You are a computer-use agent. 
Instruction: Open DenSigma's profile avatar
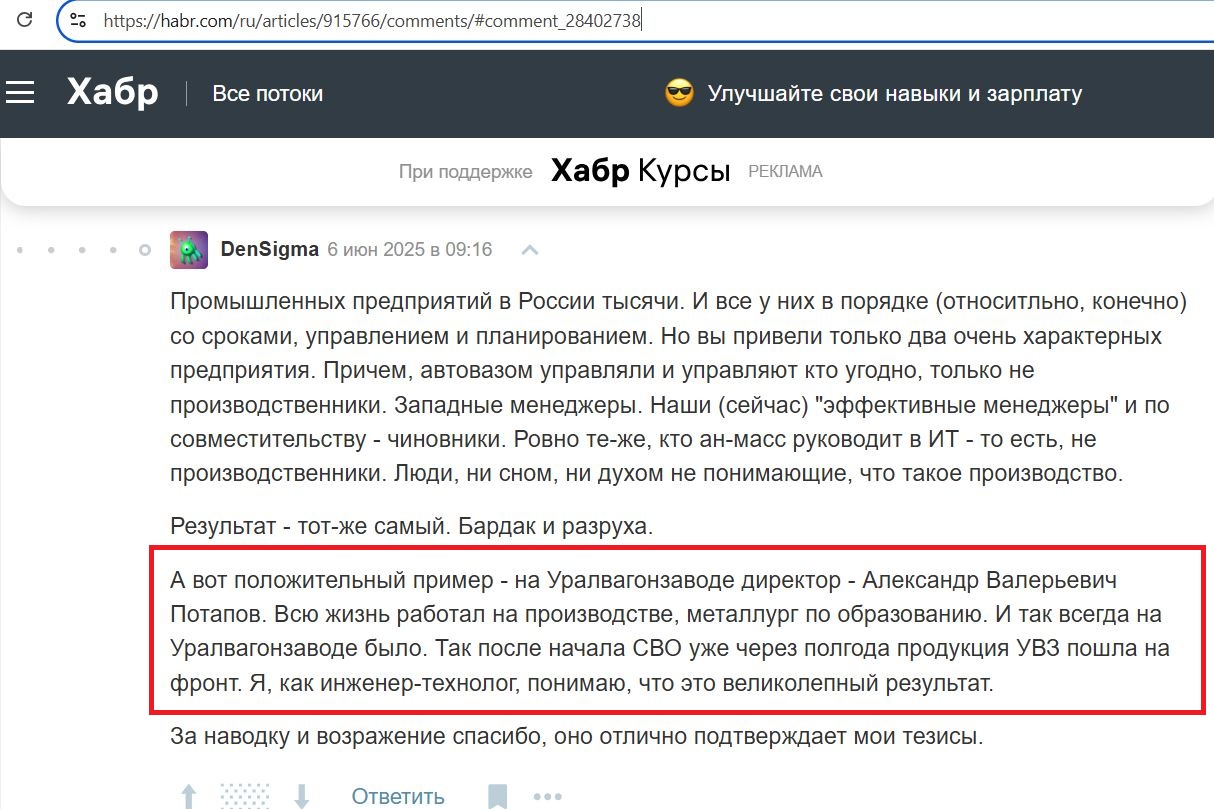click(x=188, y=248)
